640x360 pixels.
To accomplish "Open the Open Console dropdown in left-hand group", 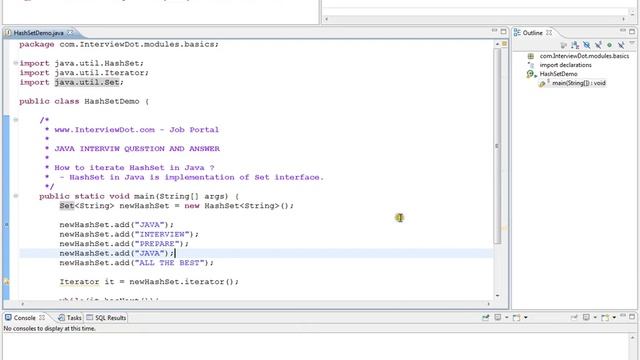I will coord(526,317).
